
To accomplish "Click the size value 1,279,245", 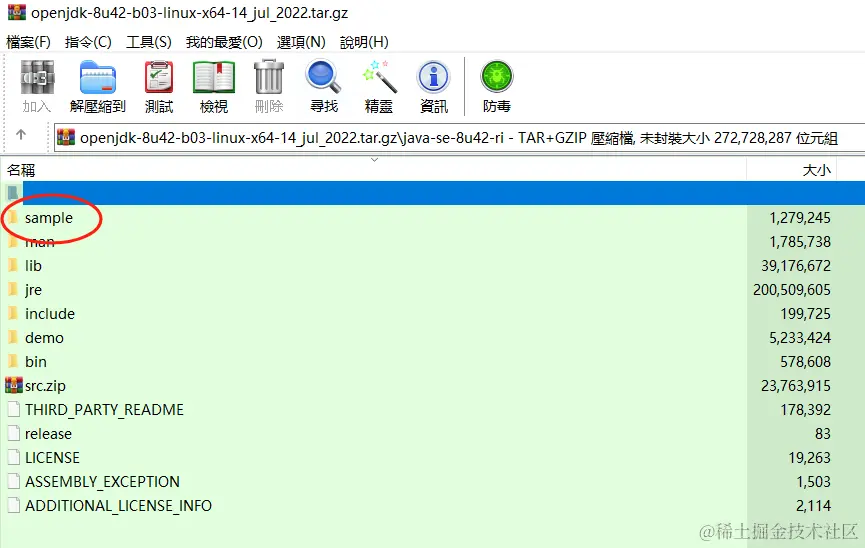I will pos(800,218).
